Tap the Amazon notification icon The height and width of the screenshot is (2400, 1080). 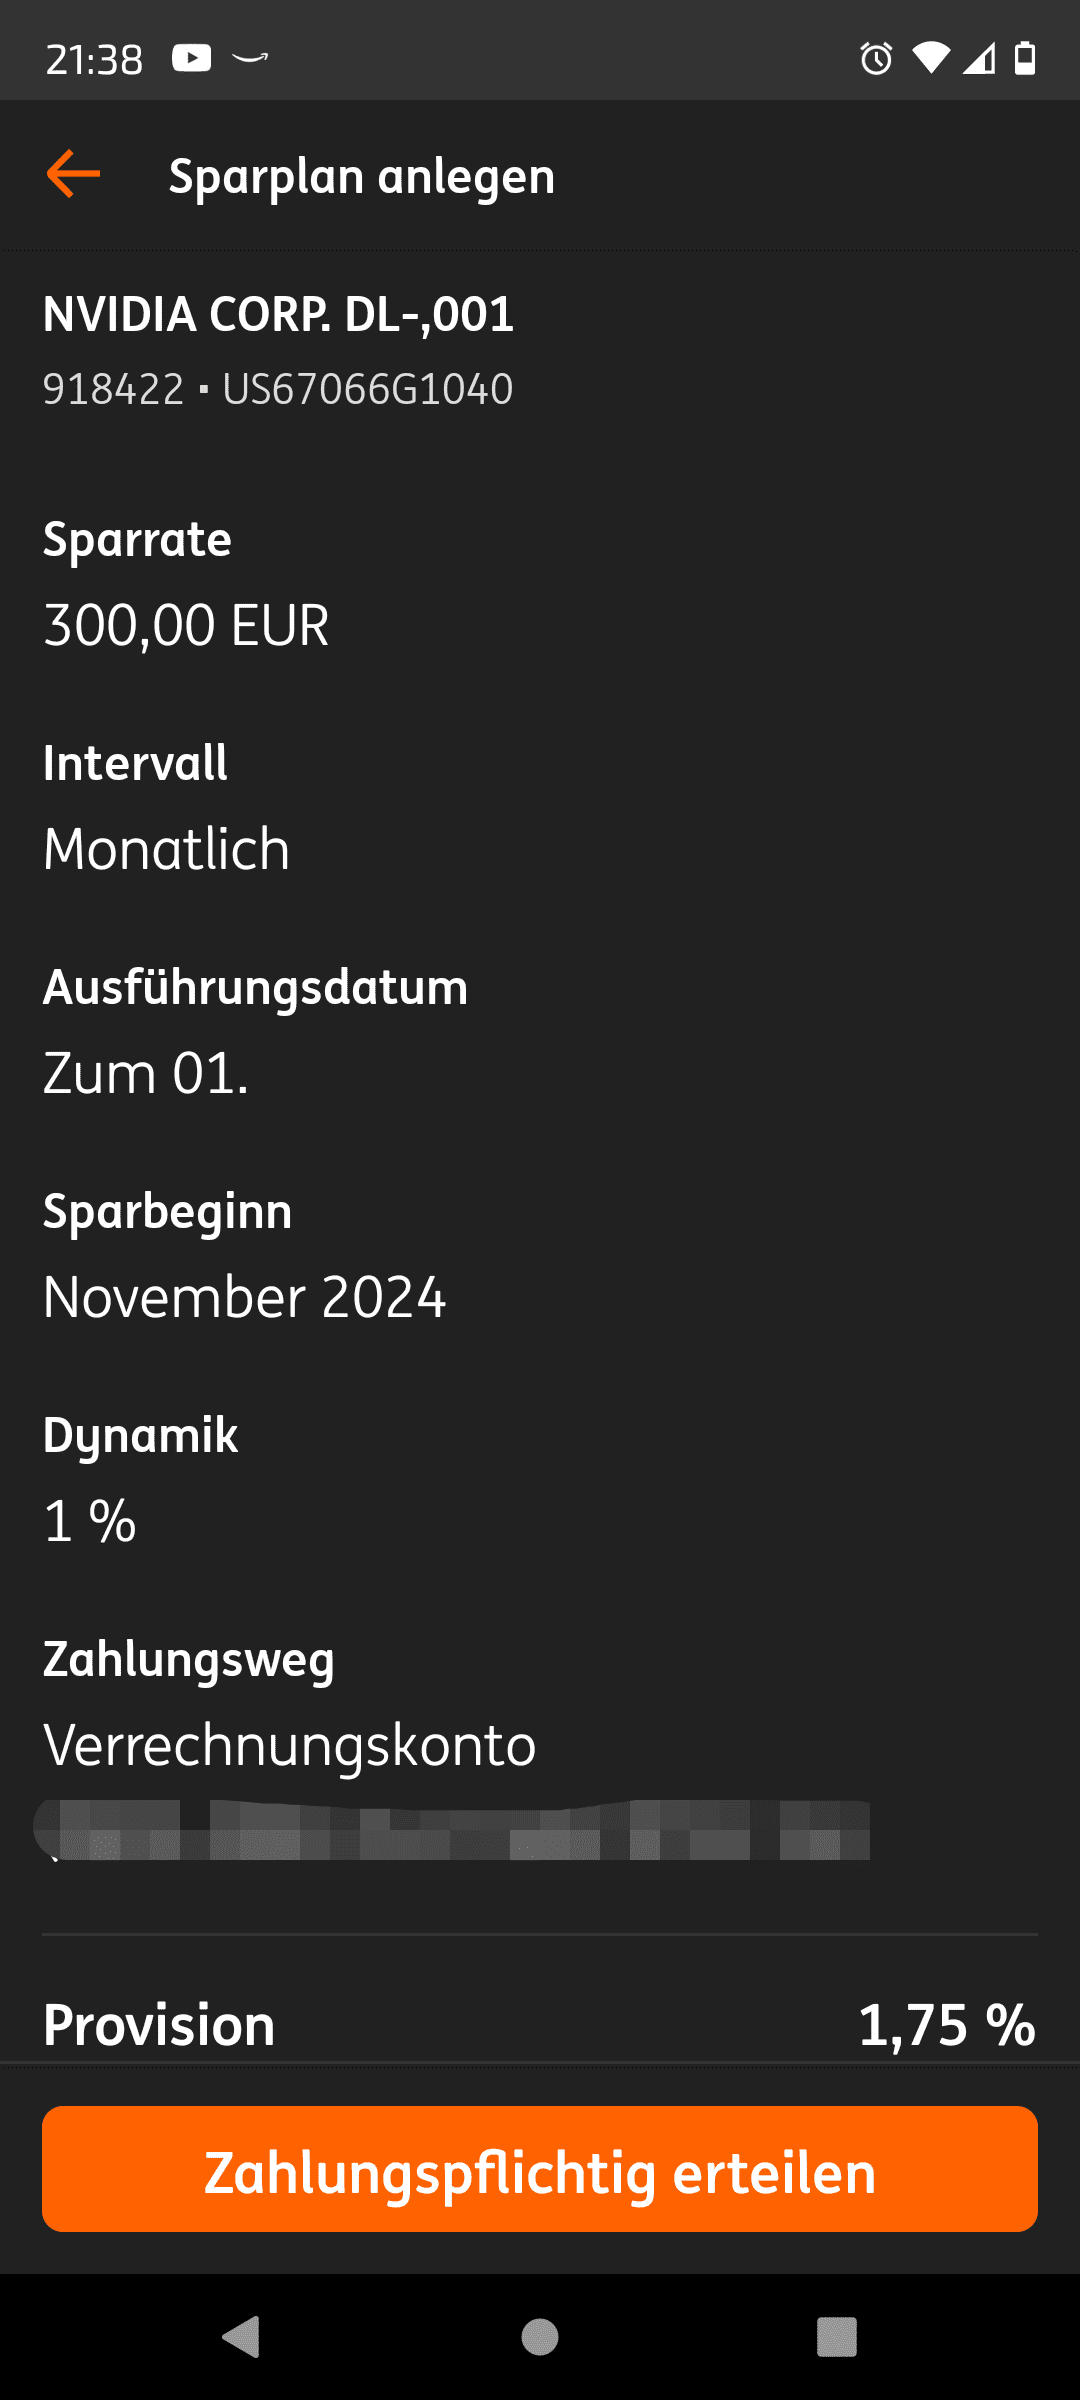[250, 58]
